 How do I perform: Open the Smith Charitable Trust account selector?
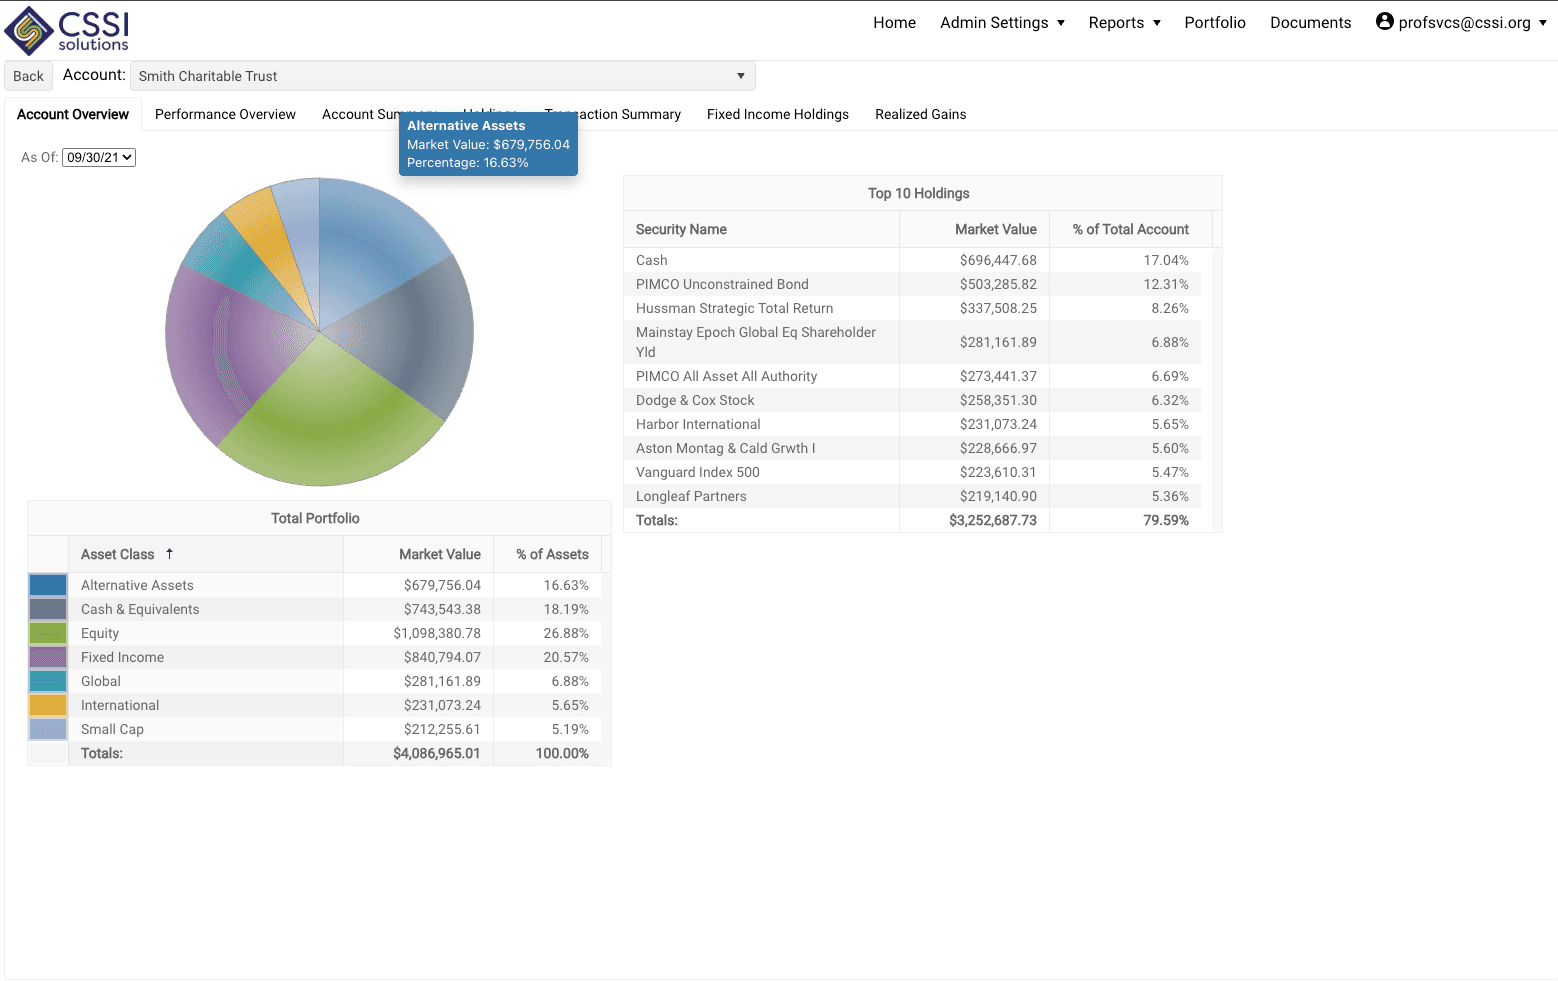pyautogui.click(x=442, y=76)
